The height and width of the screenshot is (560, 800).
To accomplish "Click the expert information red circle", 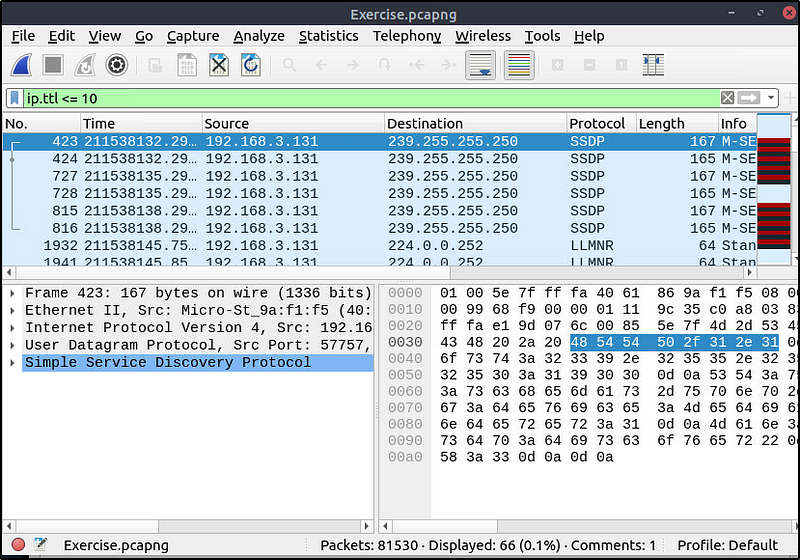I will [x=17, y=545].
